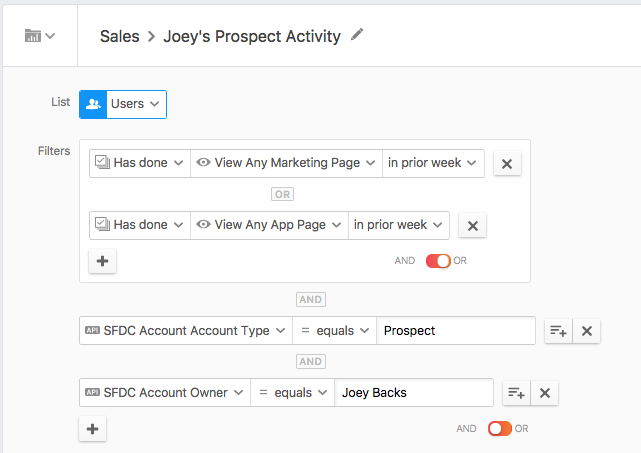
Task: Click add-value icon for Account Type filter
Action: (x=557, y=331)
